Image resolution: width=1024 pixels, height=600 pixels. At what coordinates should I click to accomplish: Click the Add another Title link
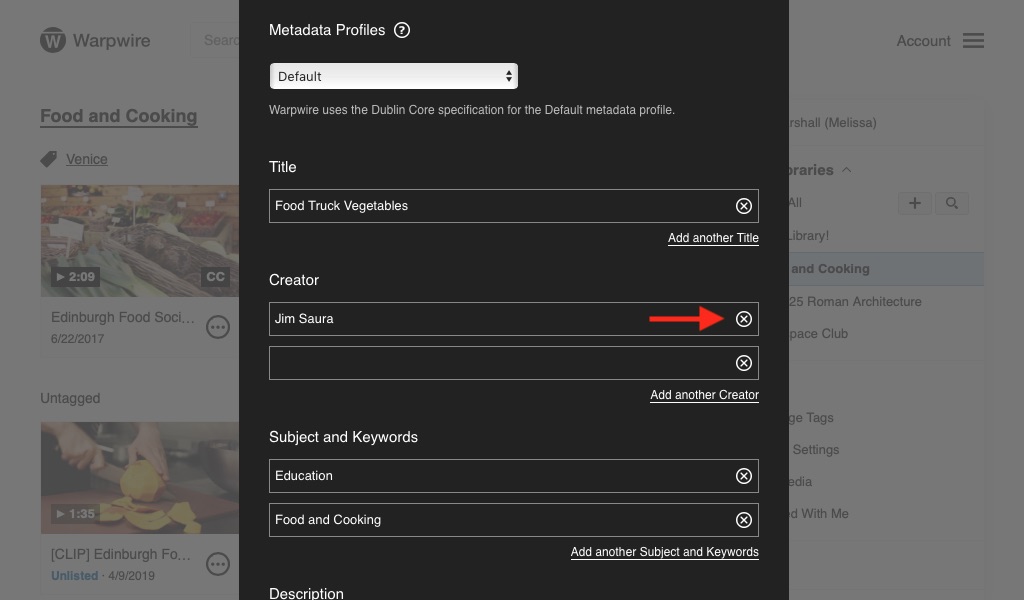click(x=713, y=238)
